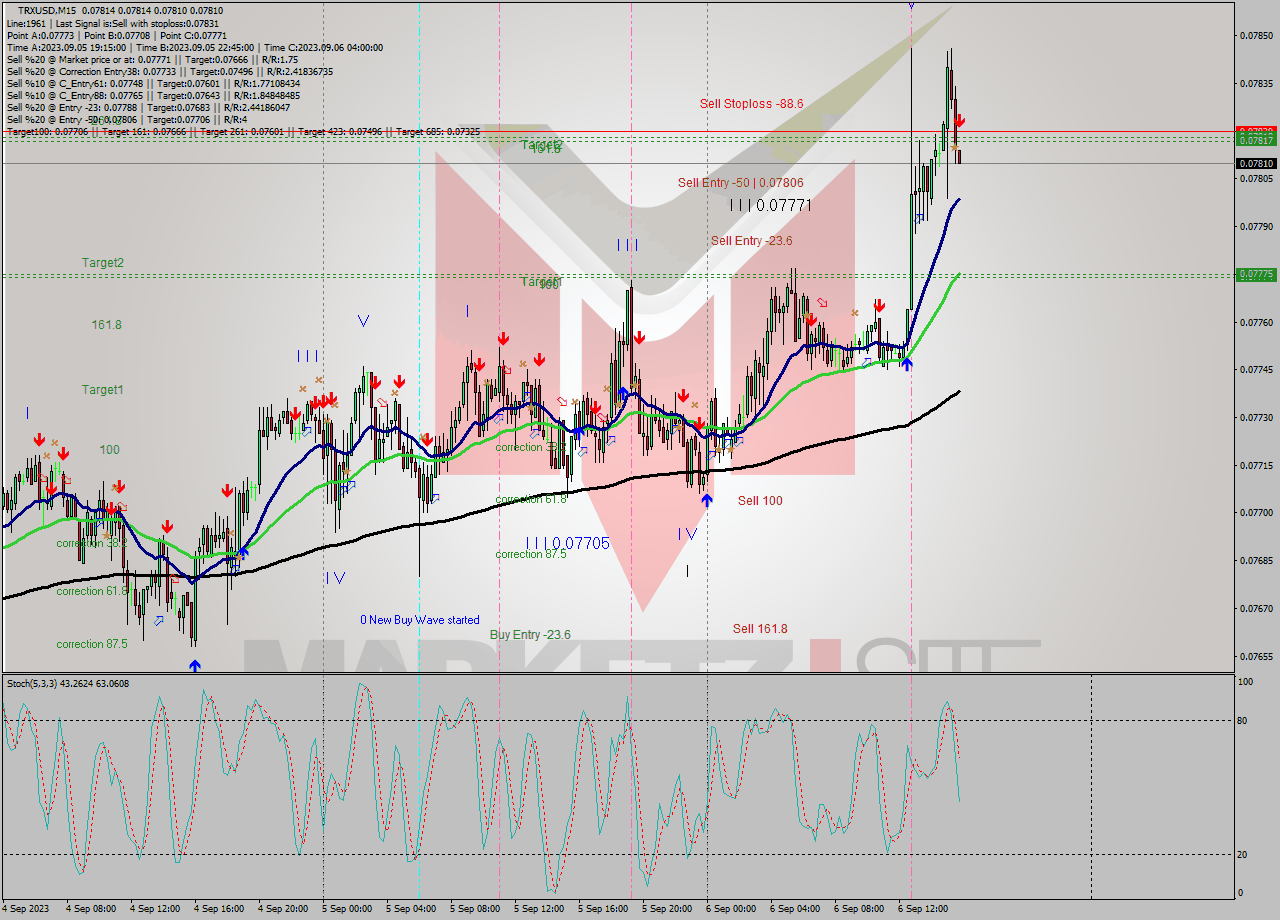Select the '6 Sep 12:00' time label

tap(923, 909)
